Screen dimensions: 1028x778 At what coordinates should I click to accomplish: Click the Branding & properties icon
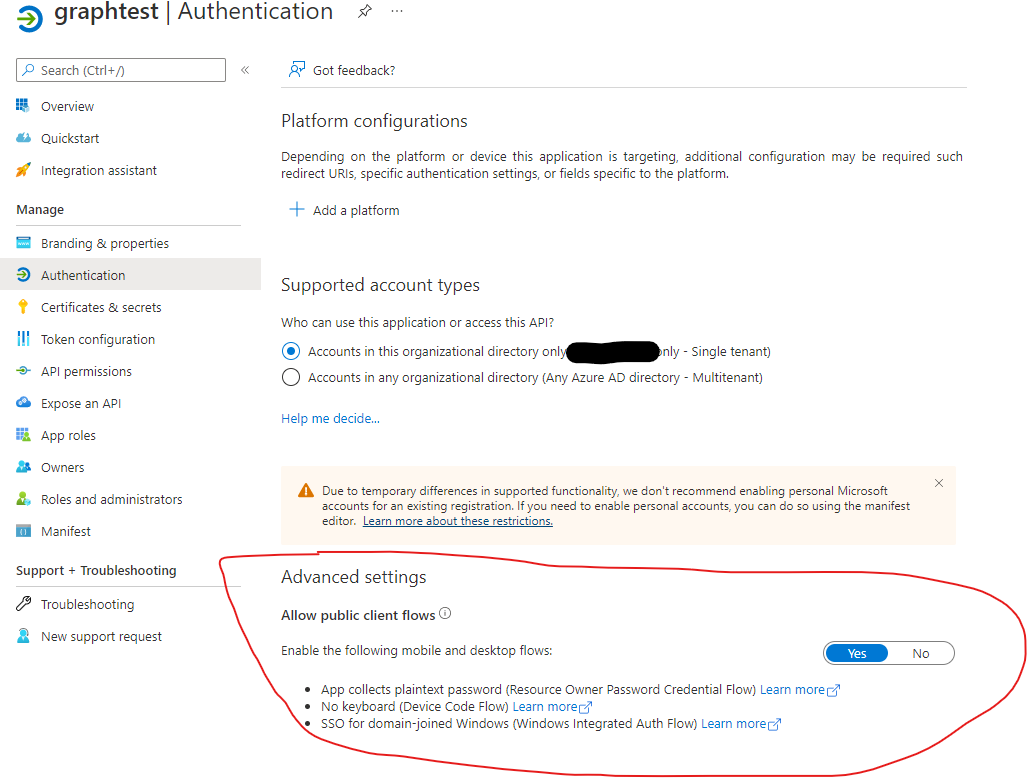point(23,243)
